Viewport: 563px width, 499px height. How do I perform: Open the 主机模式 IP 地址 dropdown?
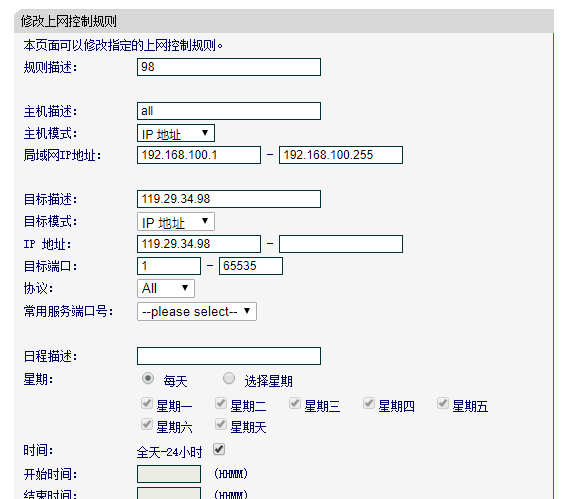[176, 134]
